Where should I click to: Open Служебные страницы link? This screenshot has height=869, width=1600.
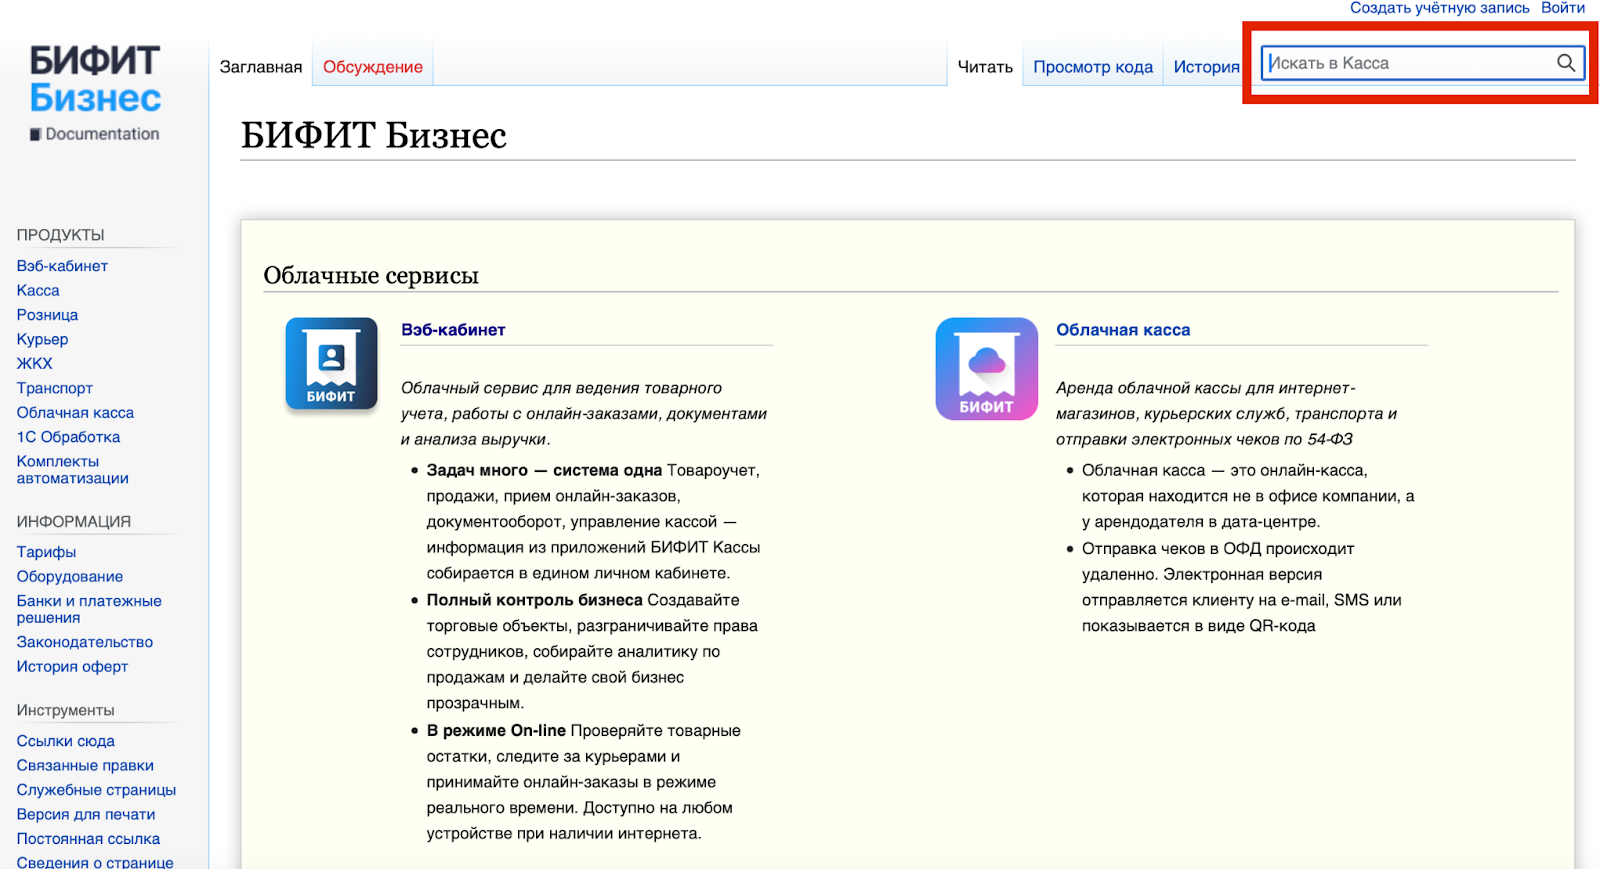(x=96, y=790)
